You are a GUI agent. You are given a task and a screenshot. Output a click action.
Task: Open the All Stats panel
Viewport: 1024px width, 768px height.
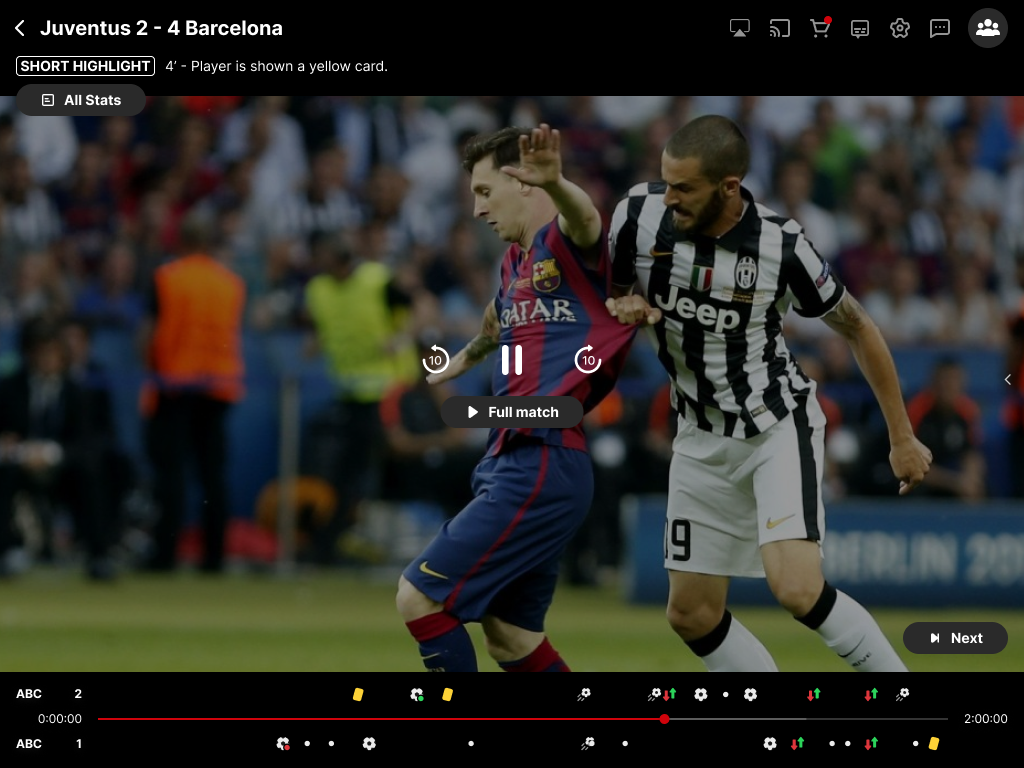[81, 100]
